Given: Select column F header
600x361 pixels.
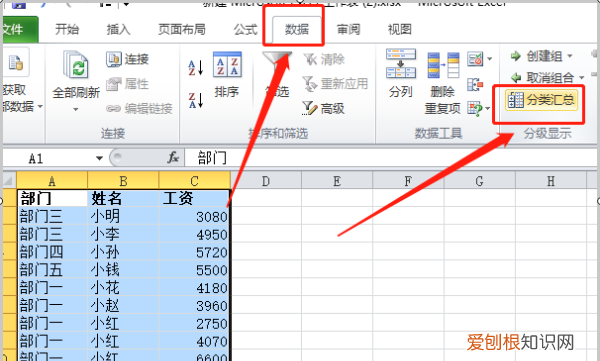Looking at the screenshot, I should click(x=408, y=181).
